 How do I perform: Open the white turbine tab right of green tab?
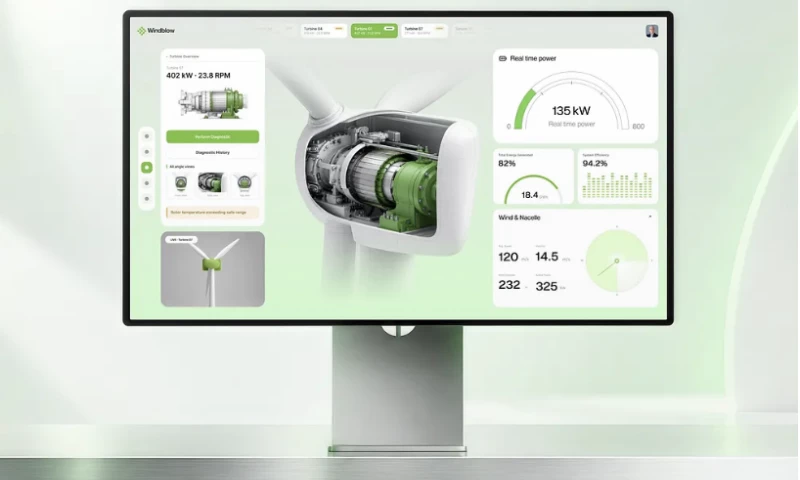pos(424,31)
